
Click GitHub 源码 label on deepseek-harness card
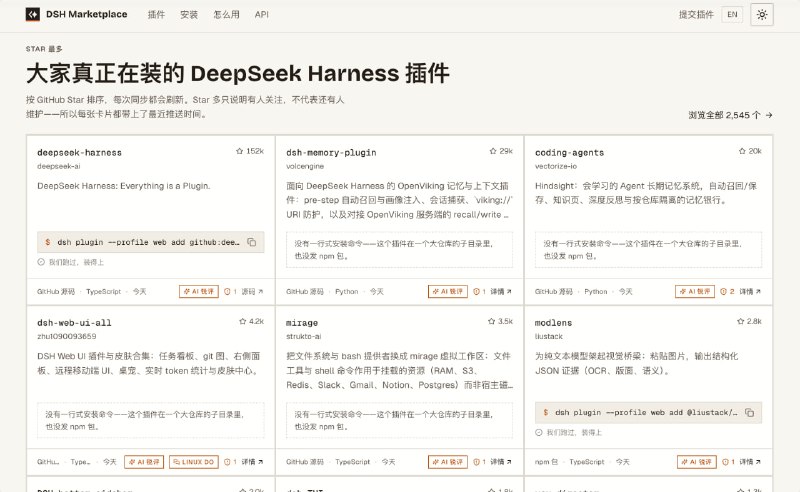tap(56, 291)
